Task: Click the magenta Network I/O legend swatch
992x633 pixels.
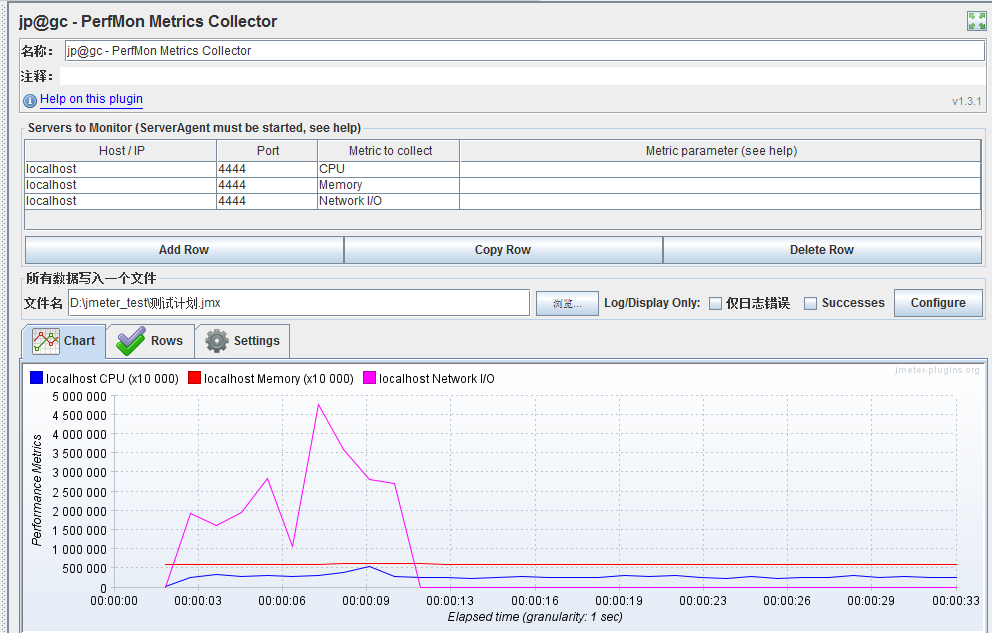Action: 369,378
